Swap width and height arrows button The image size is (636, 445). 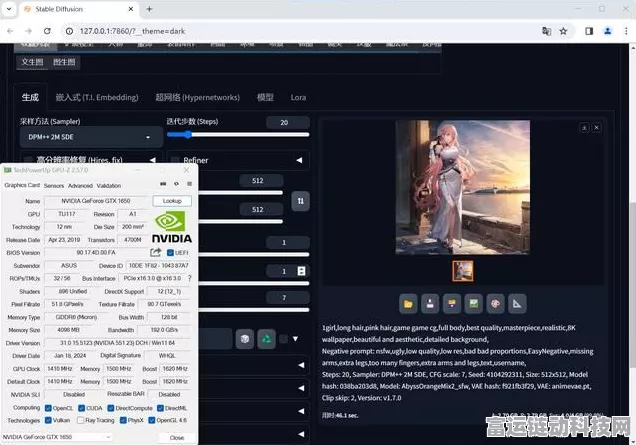(x=301, y=201)
